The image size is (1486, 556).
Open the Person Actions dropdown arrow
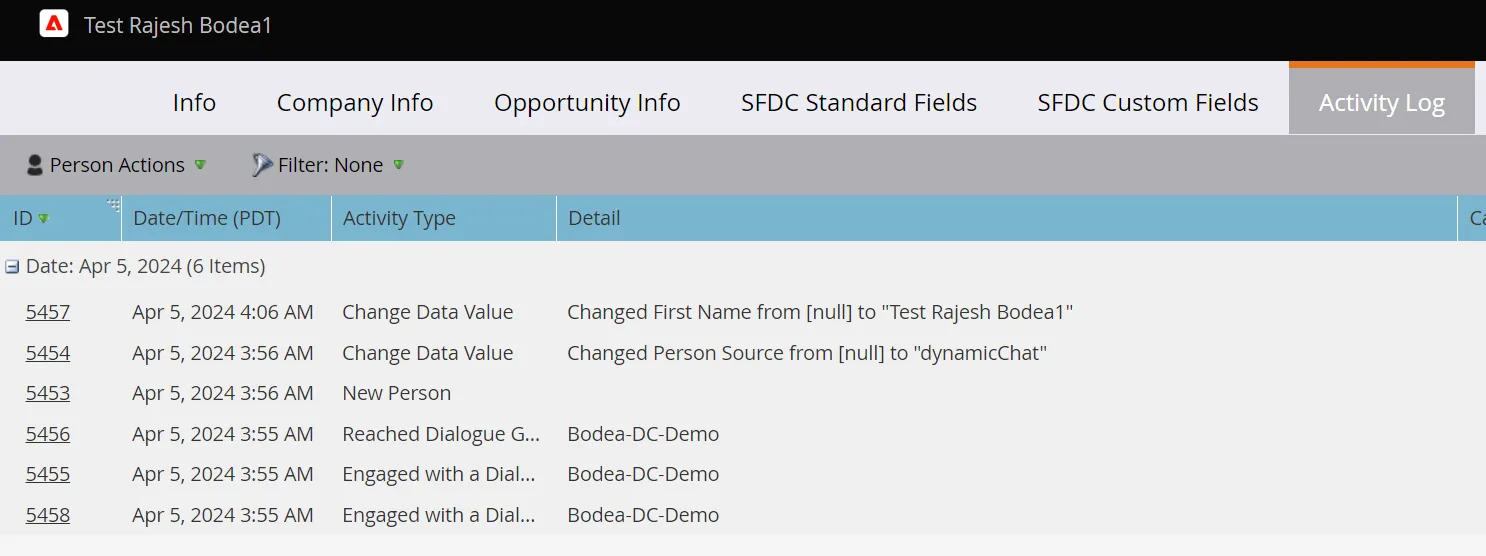tap(200, 164)
